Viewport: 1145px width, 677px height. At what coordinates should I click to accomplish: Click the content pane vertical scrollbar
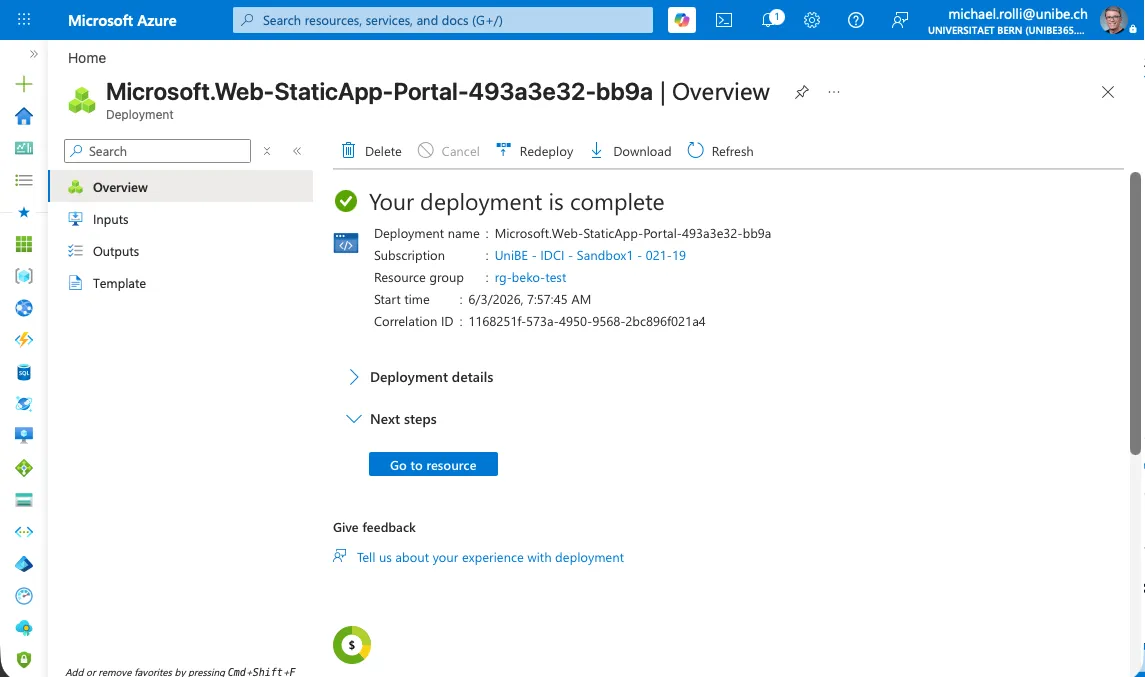pyautogui.click(x=1135, y=314)
